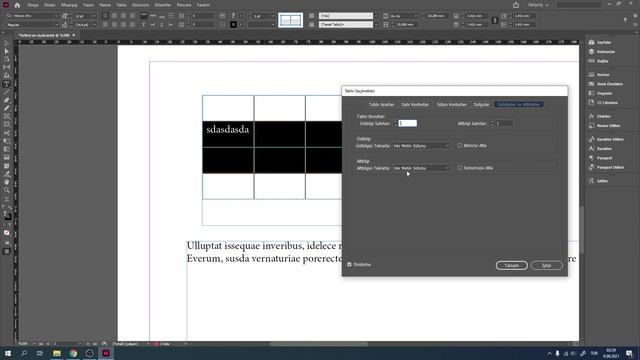The height and width of the screenshot is (360, 640).
Task: Click the fill and stroke swatch in toolbox
Action: pos(7,215)
